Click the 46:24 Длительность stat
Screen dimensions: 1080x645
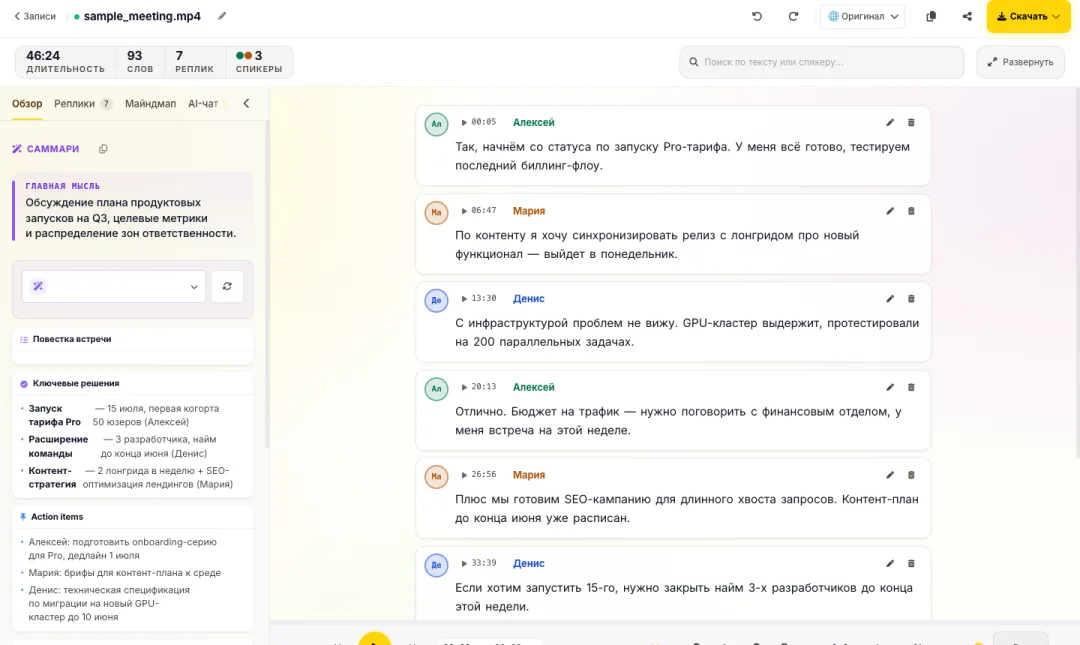[x=65, y=62]
